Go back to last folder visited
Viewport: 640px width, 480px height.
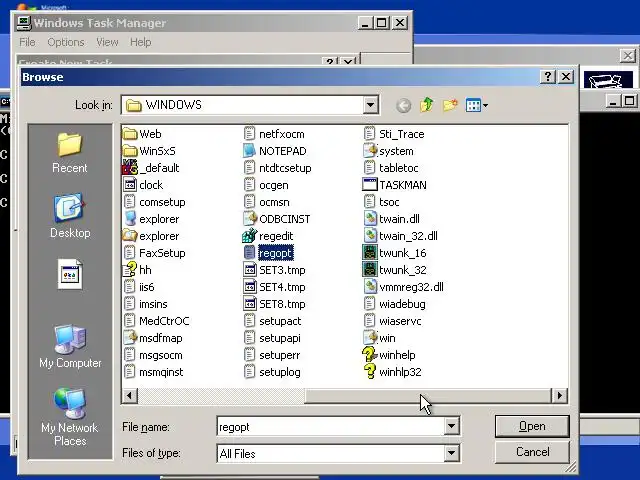(403, 106)
